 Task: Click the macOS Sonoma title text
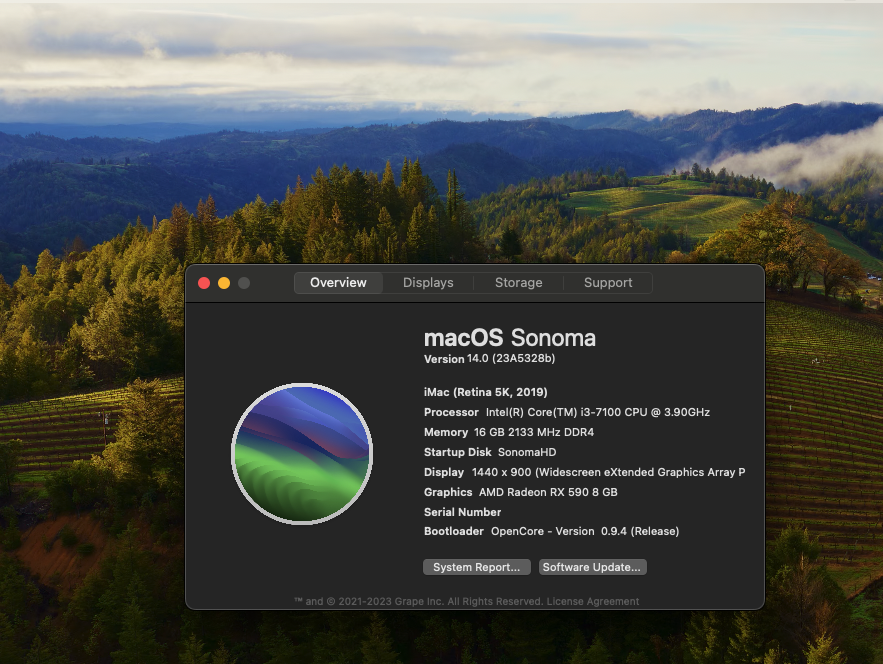509,338
